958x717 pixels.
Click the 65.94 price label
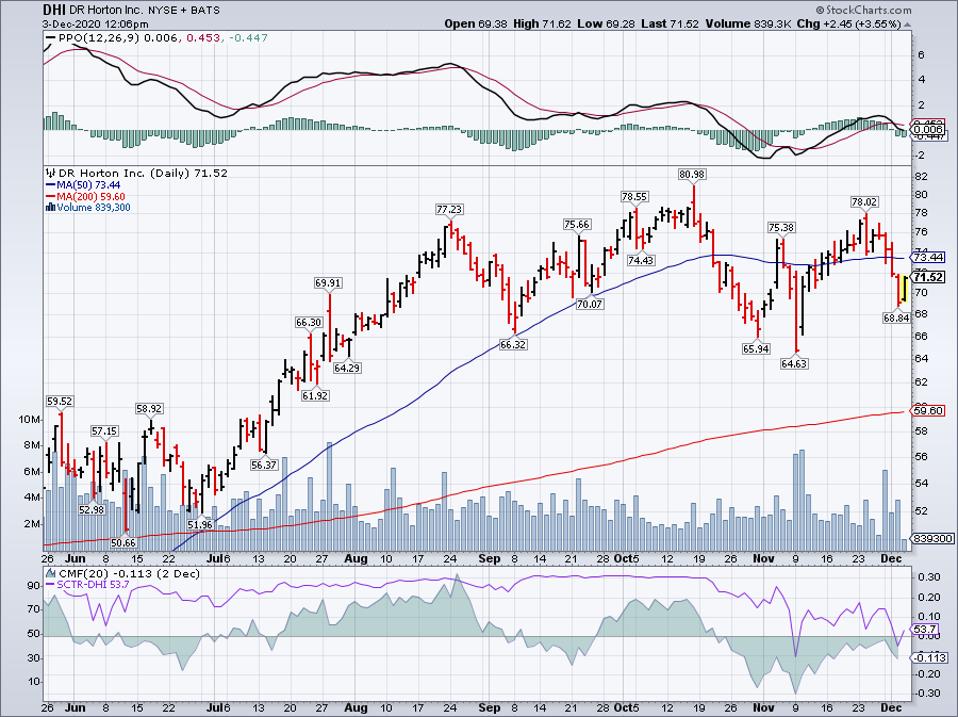[756, 349]
